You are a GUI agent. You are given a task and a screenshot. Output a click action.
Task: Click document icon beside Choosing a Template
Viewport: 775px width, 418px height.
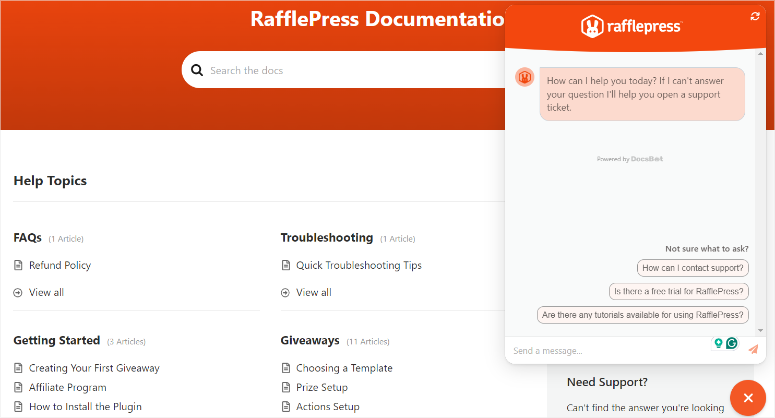[286, 368]
